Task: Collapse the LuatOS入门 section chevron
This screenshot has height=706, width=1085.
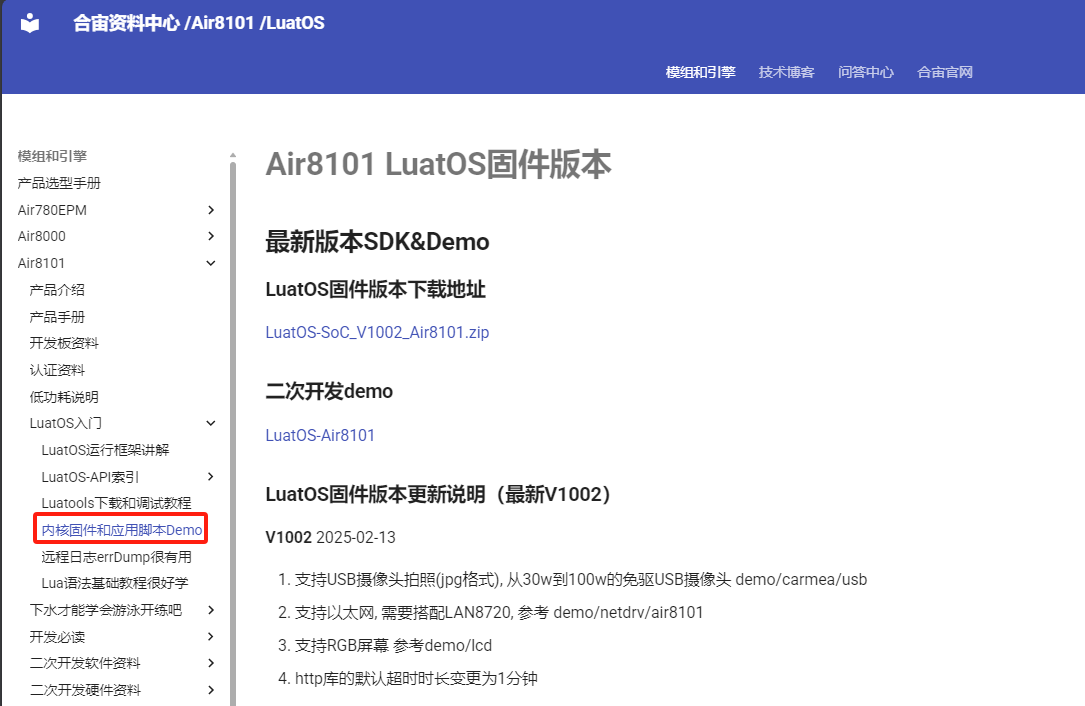Action: coord(211,423)
